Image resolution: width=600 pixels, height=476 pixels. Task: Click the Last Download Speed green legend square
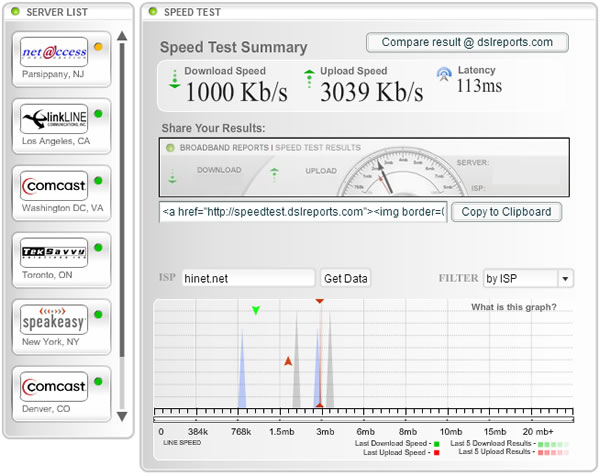coord(437,444)
